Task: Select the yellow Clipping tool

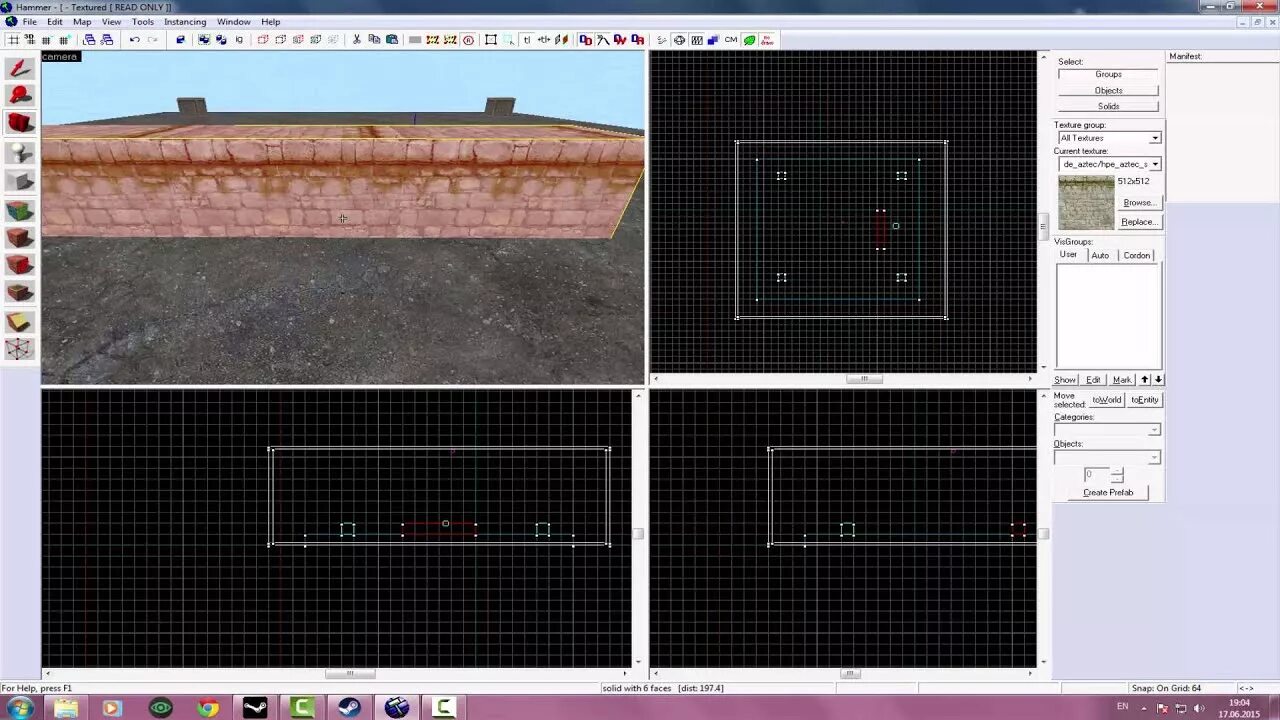Action: 20,321
